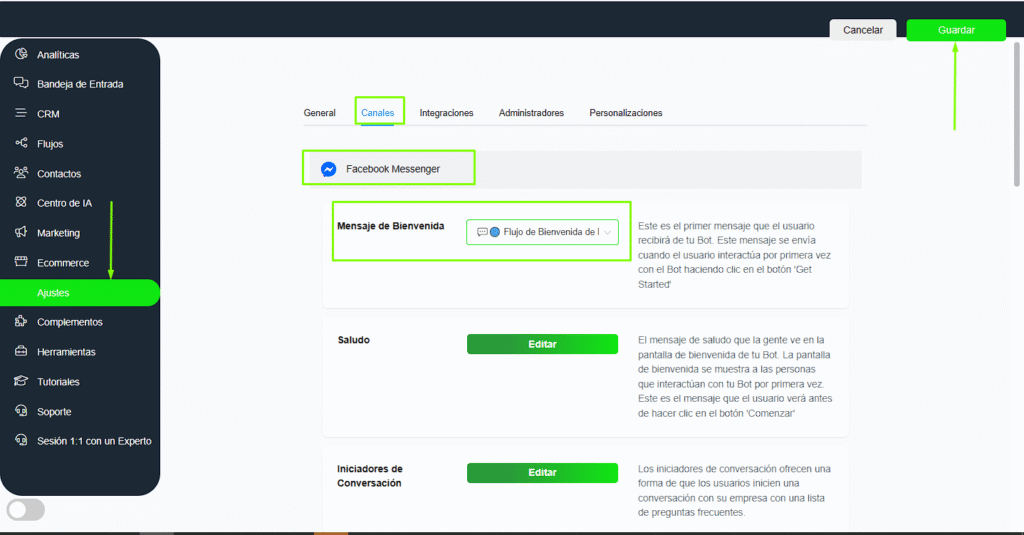Screen dimensions: 1024x535
Task: Open Bandeja de Entrada in sidebar
Action: (80, 84)
